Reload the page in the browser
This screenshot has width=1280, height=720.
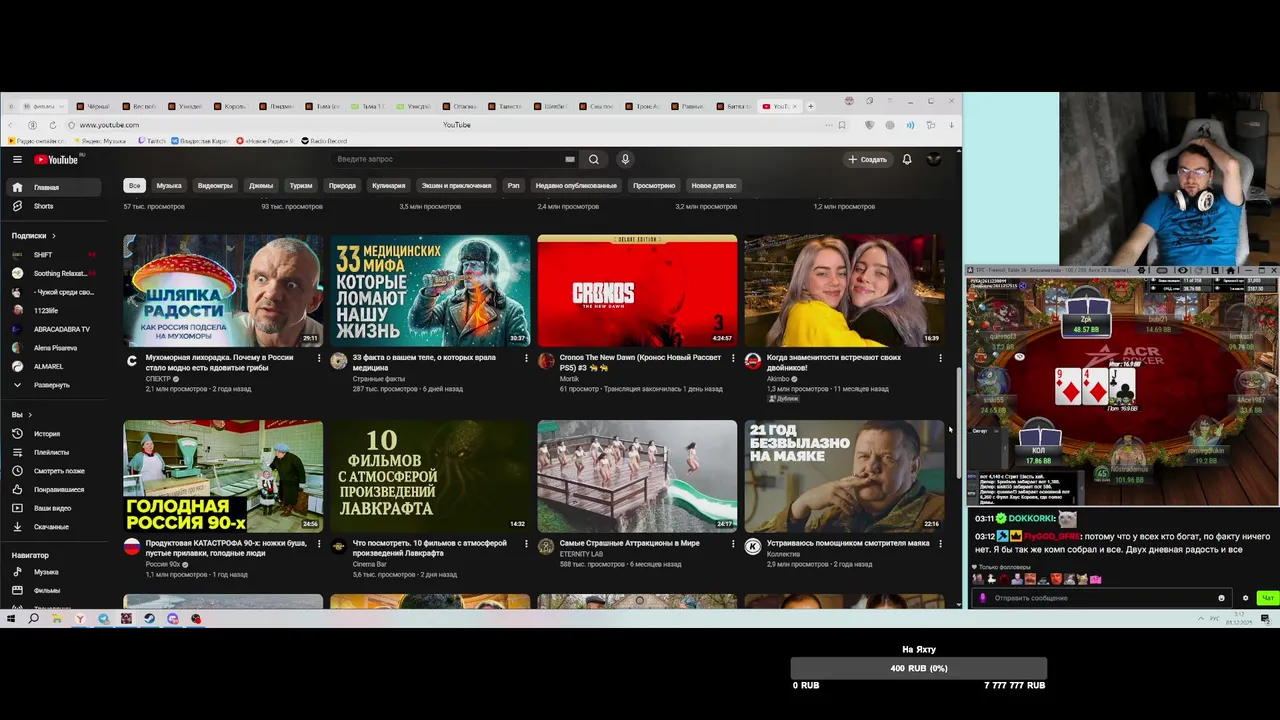click(x=53, y=125)
